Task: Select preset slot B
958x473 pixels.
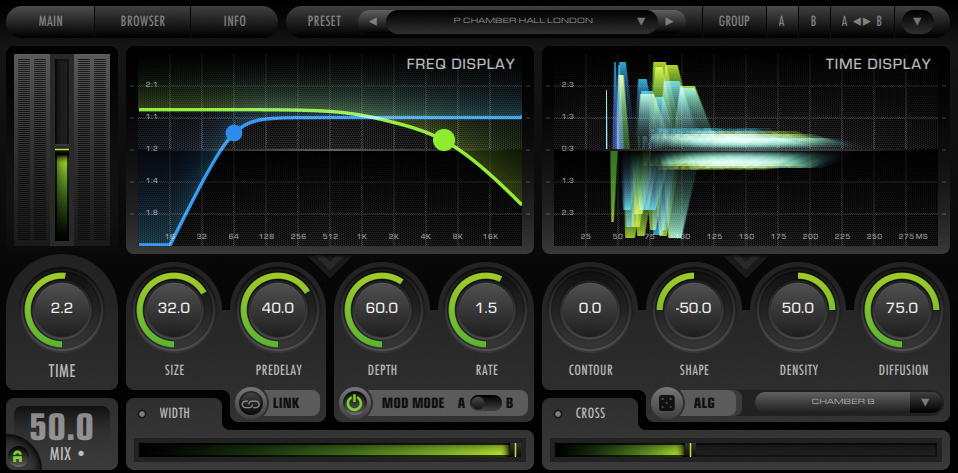Action: tap(813, 21)
